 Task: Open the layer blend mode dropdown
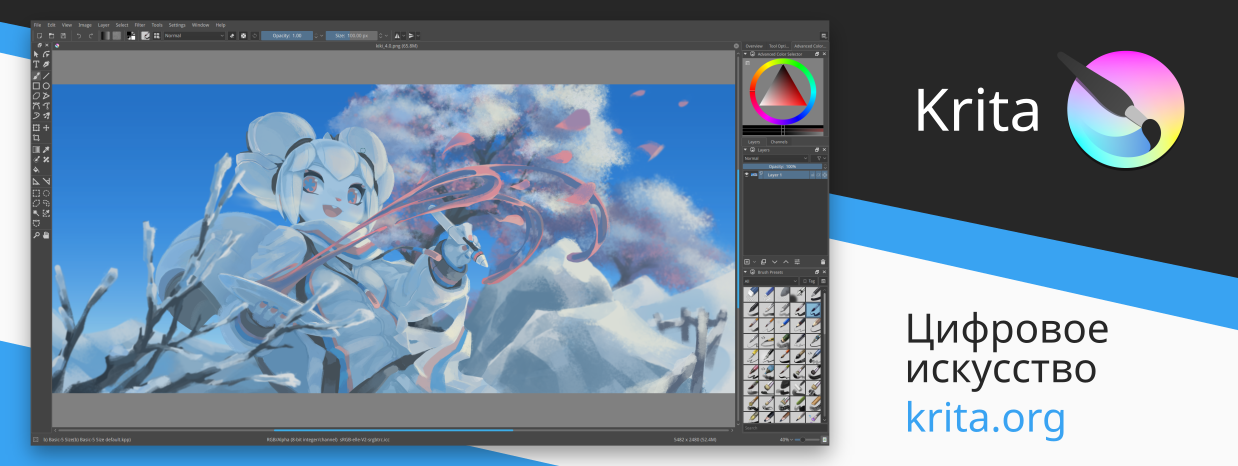775,158
